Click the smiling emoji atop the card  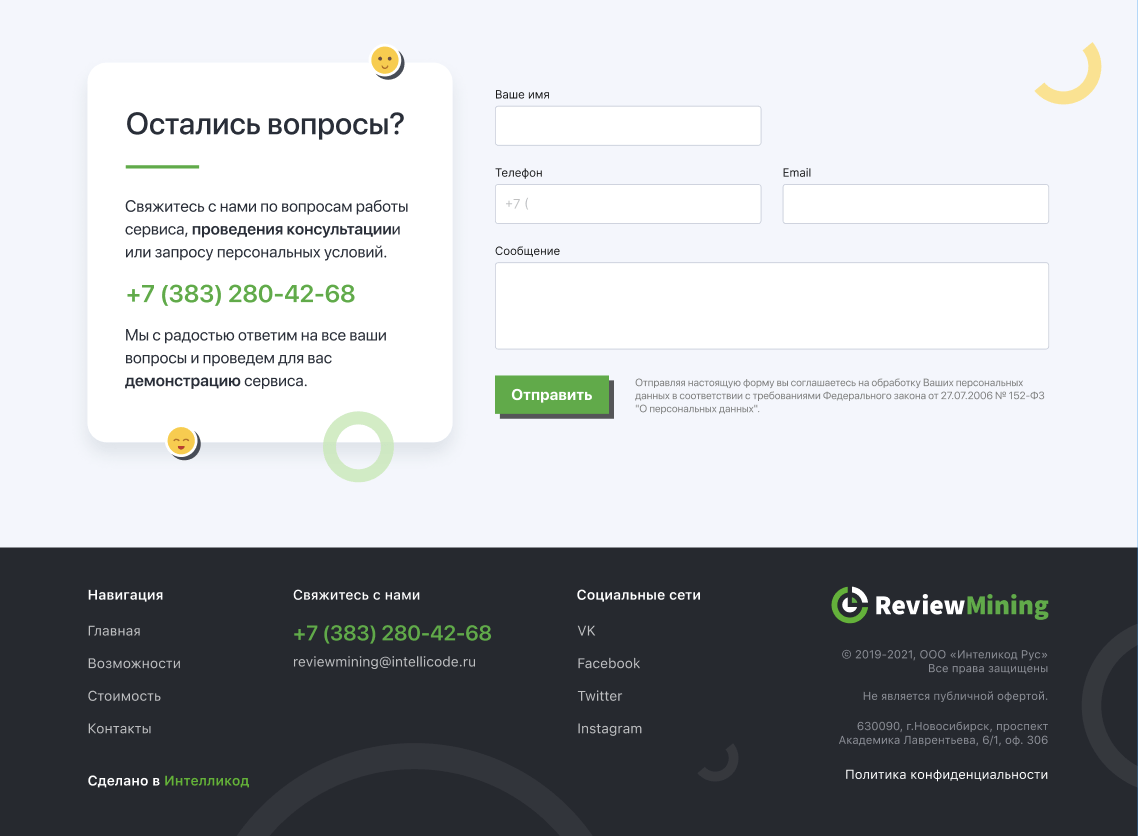(385, 60)
